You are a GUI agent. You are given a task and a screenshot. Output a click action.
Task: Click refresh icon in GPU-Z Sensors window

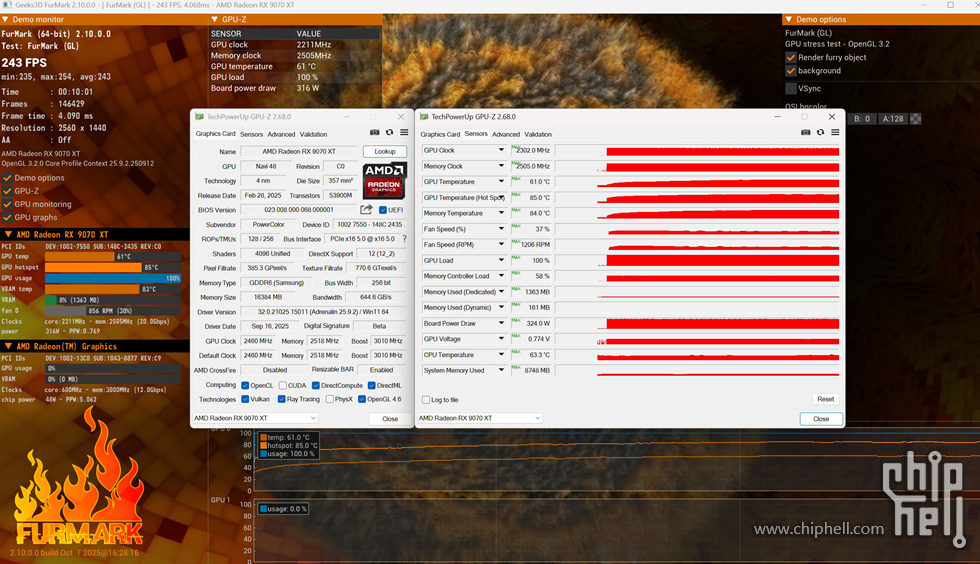821,133
